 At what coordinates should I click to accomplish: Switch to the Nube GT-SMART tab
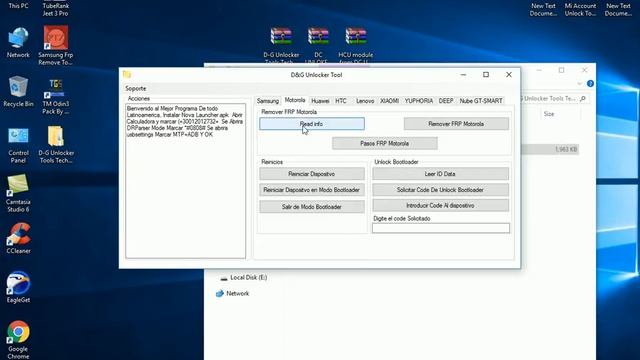[x=481, y=101]
